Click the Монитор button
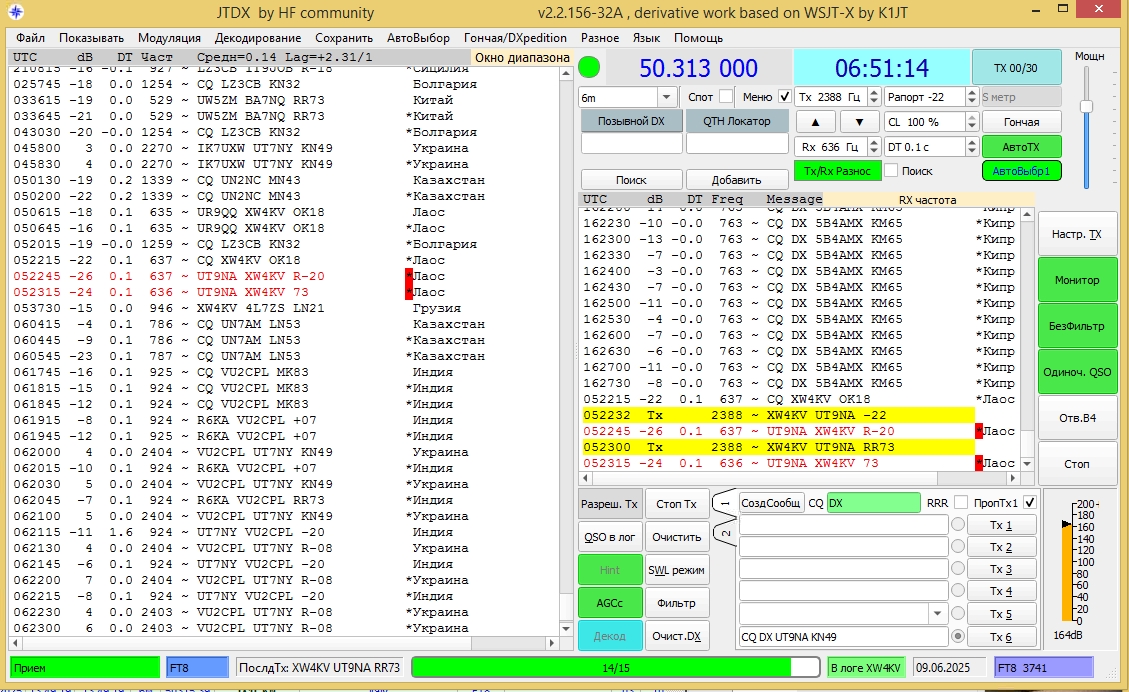Screen dimensions: 1129x692 coord(1077,280)
